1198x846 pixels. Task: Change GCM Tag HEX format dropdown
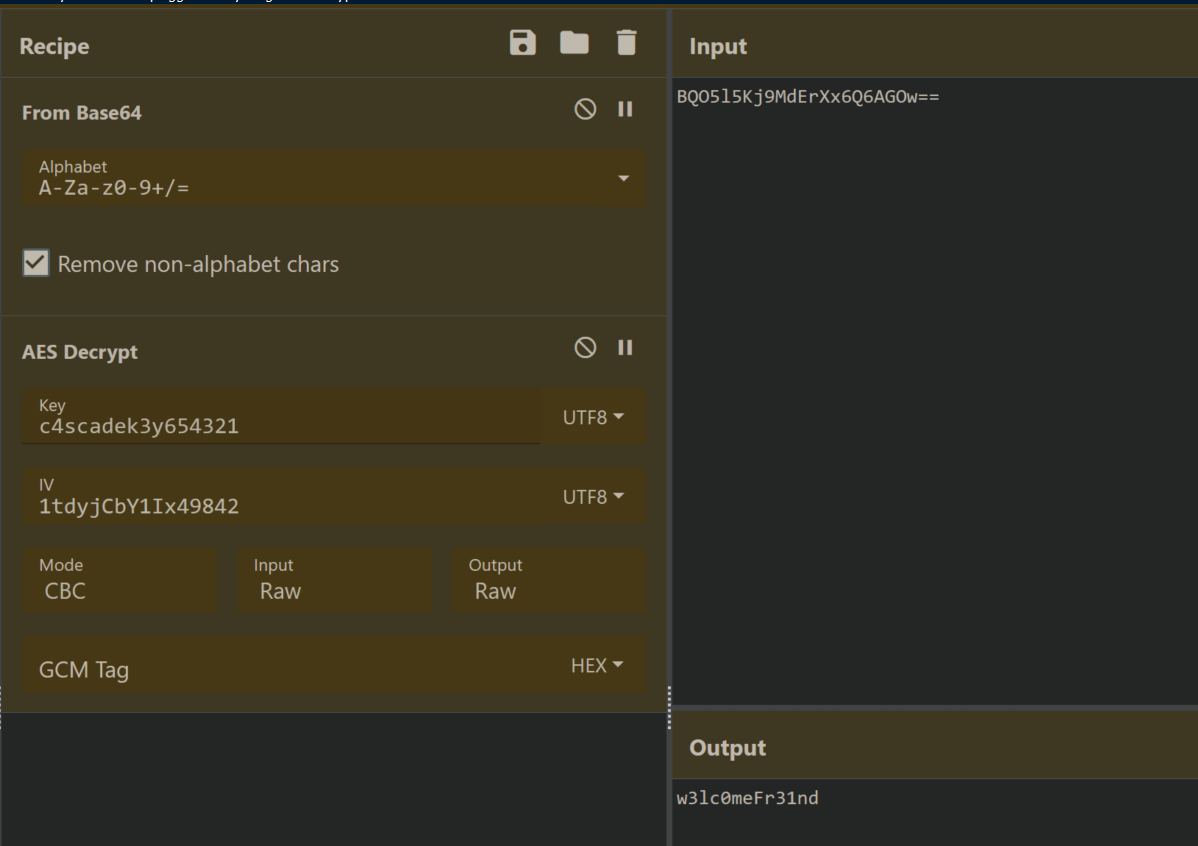coord(597,665)
